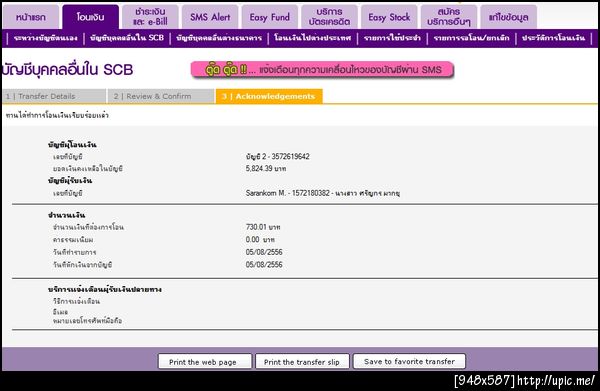Click the transfer completed message text
The width and height of the screenshot is (600, 391).
[57, 115]
